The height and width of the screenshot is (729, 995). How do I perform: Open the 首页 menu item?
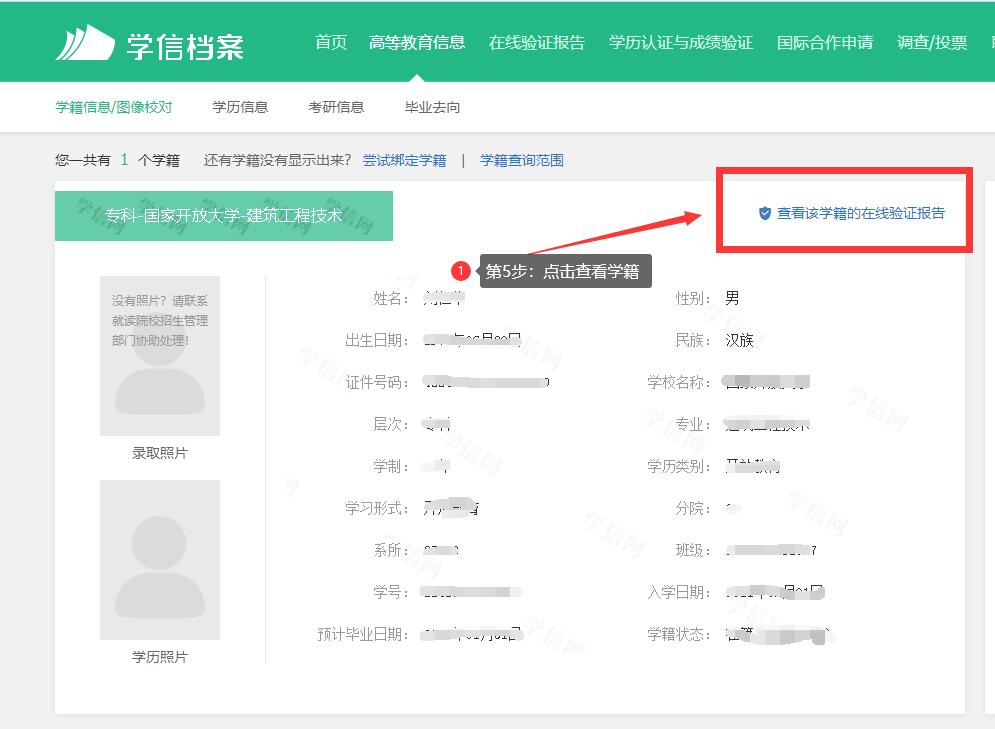tap(331, 43)
